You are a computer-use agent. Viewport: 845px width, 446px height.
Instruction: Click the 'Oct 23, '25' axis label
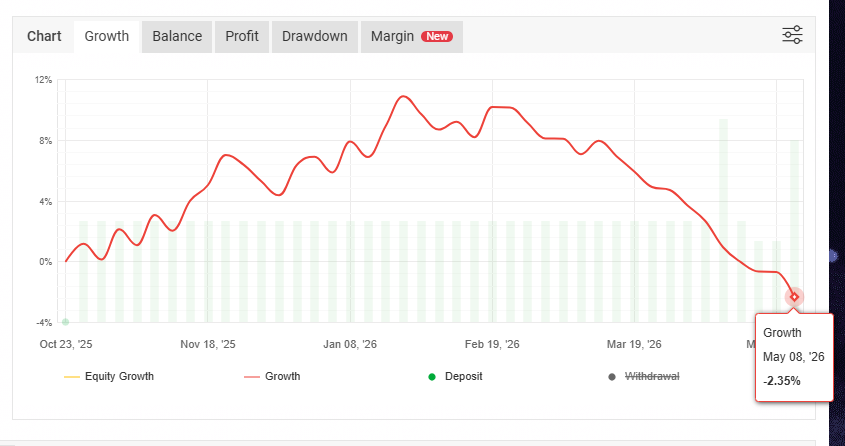66,345
